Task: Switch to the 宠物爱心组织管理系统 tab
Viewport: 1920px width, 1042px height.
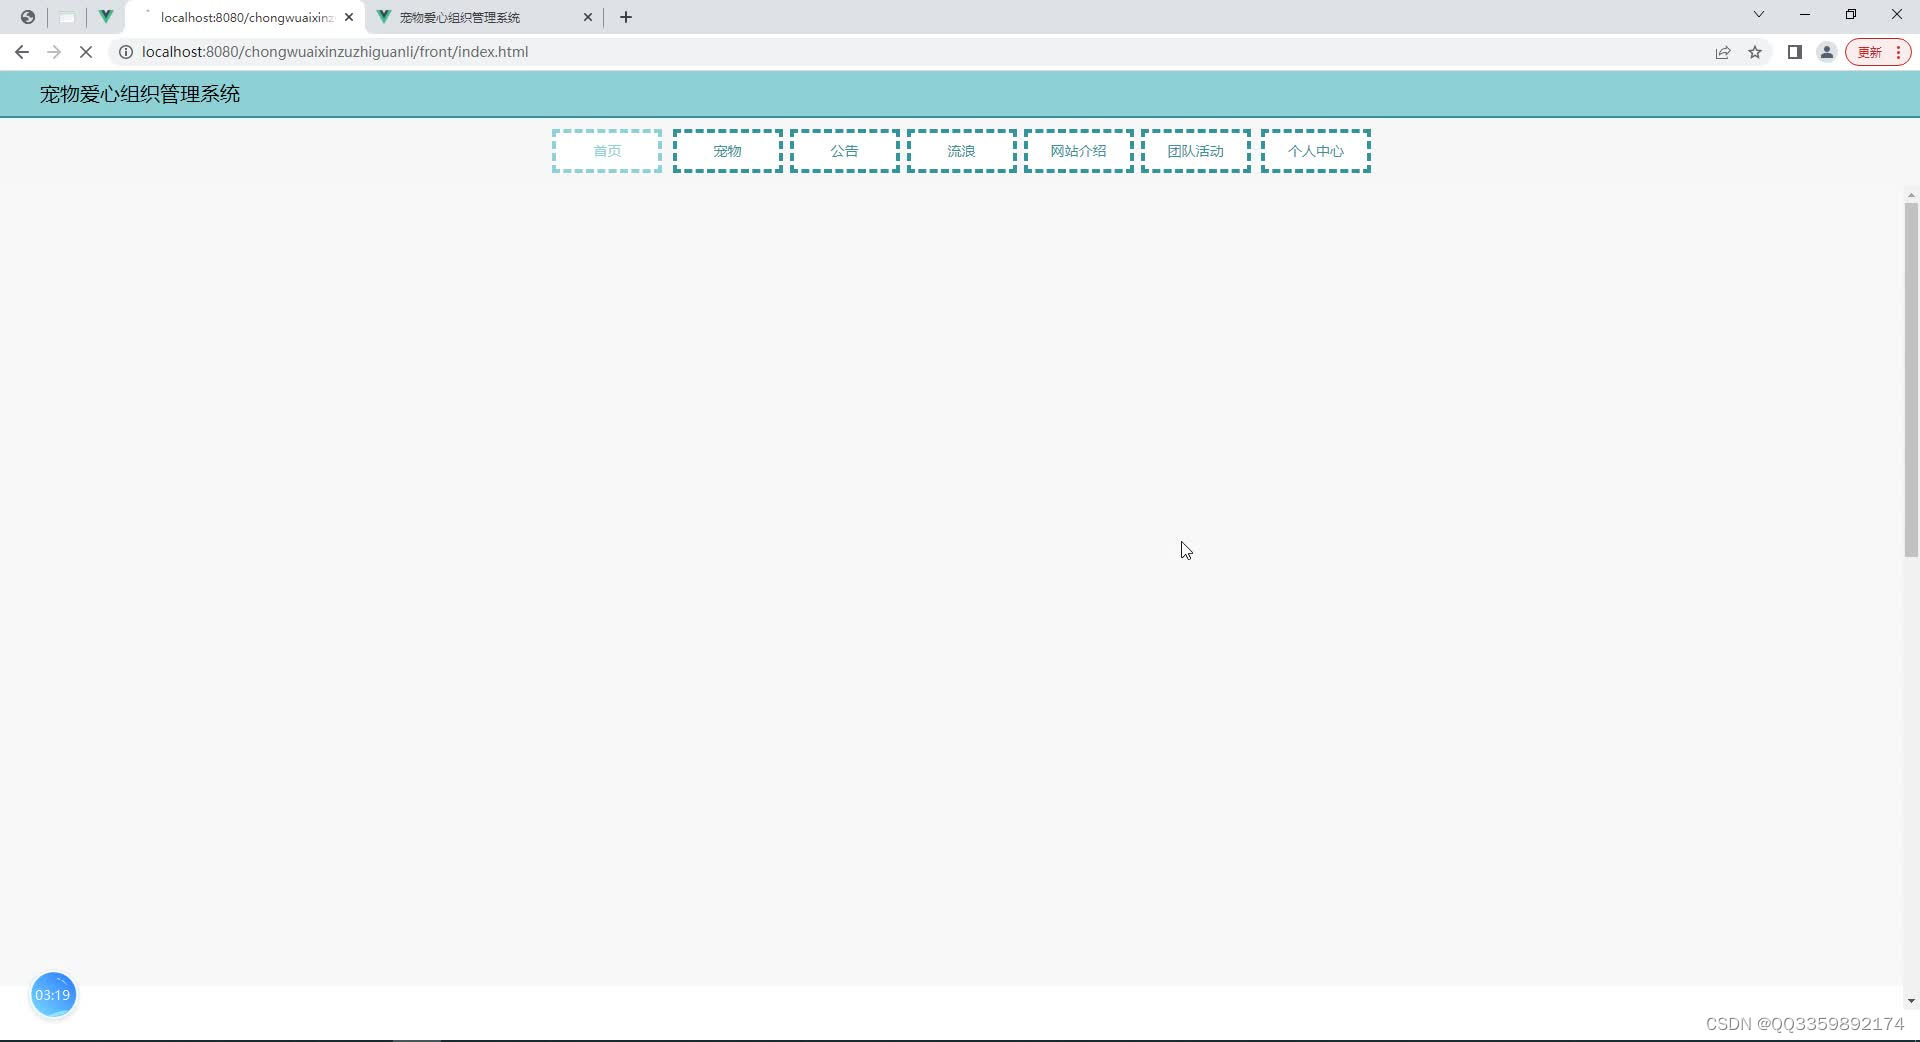Action: point(483,17)
